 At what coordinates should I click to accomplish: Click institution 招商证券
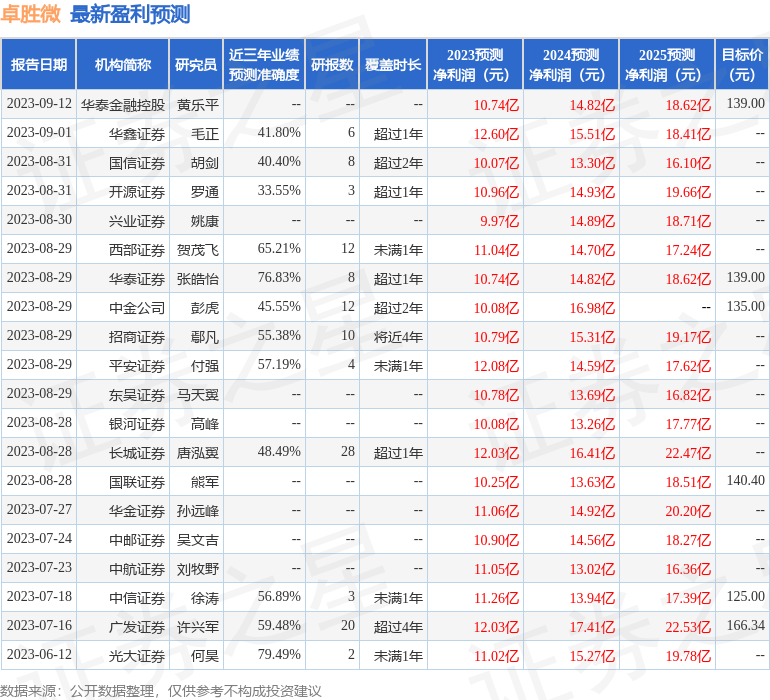[137, 337]
